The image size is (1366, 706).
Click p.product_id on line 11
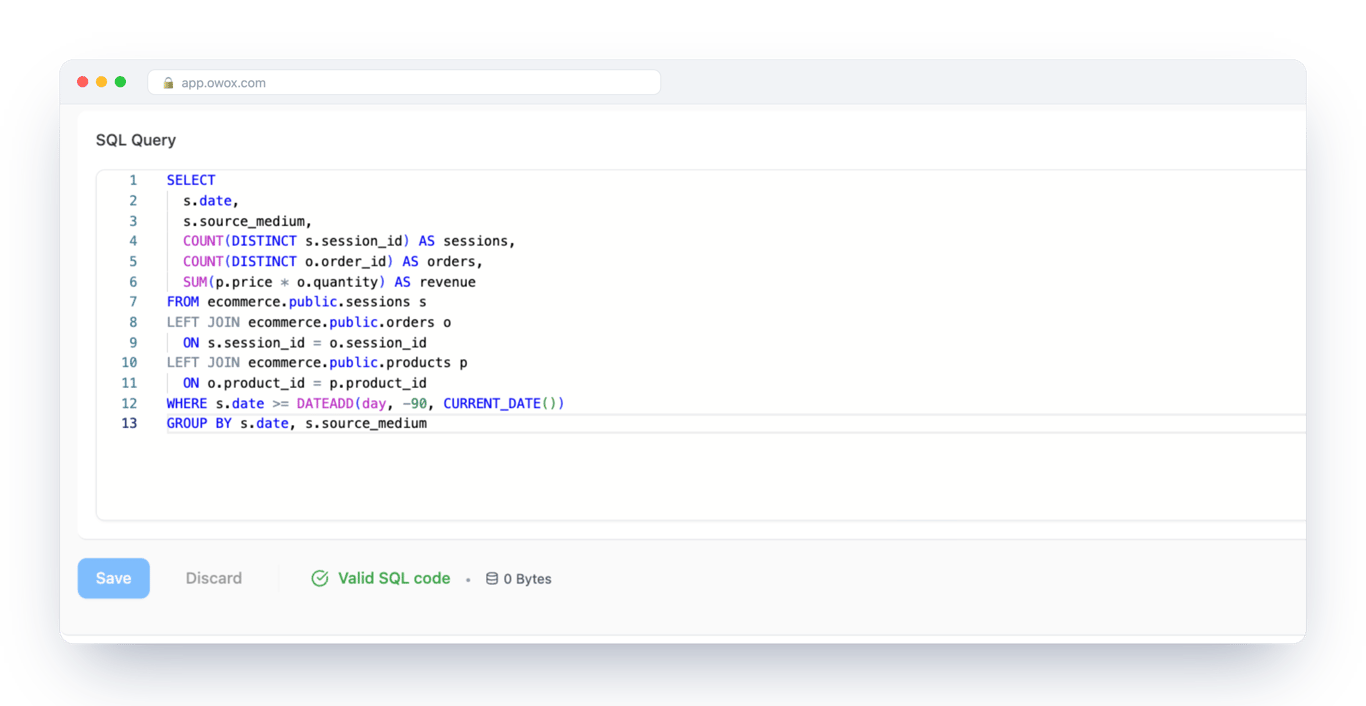click(378, 383)
